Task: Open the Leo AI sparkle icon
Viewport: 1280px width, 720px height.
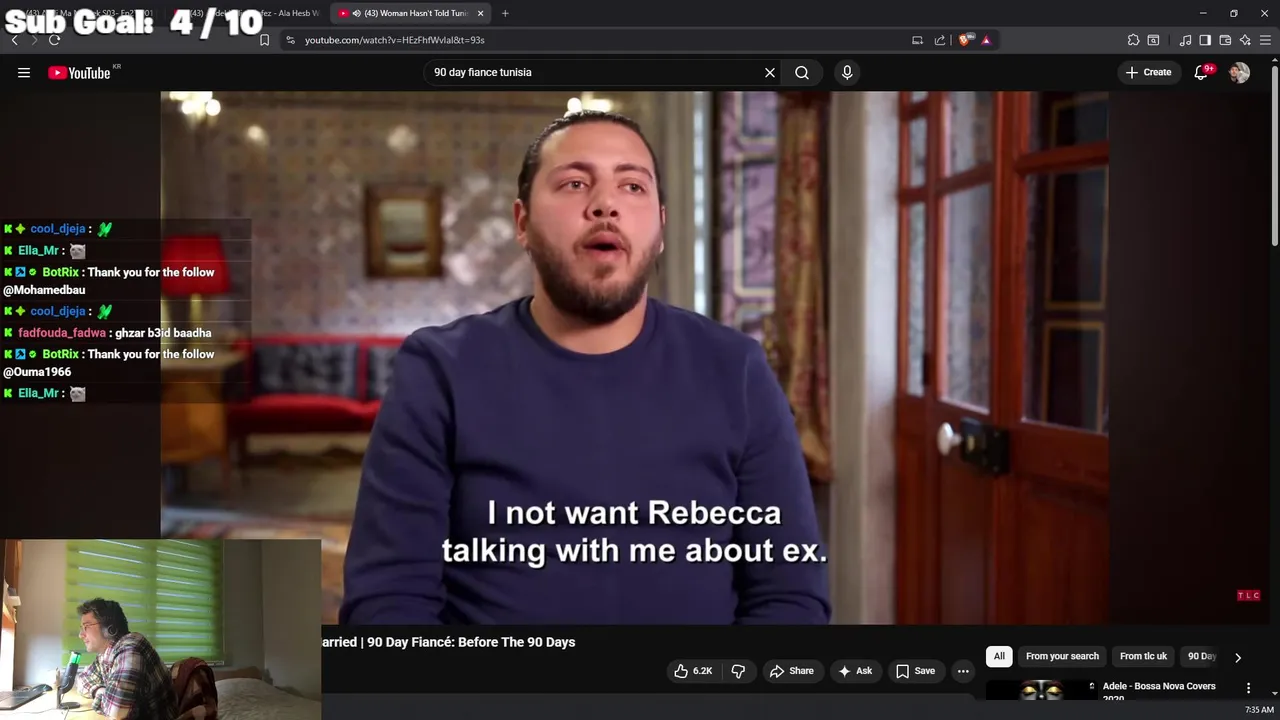Action: coord(1245,40)
